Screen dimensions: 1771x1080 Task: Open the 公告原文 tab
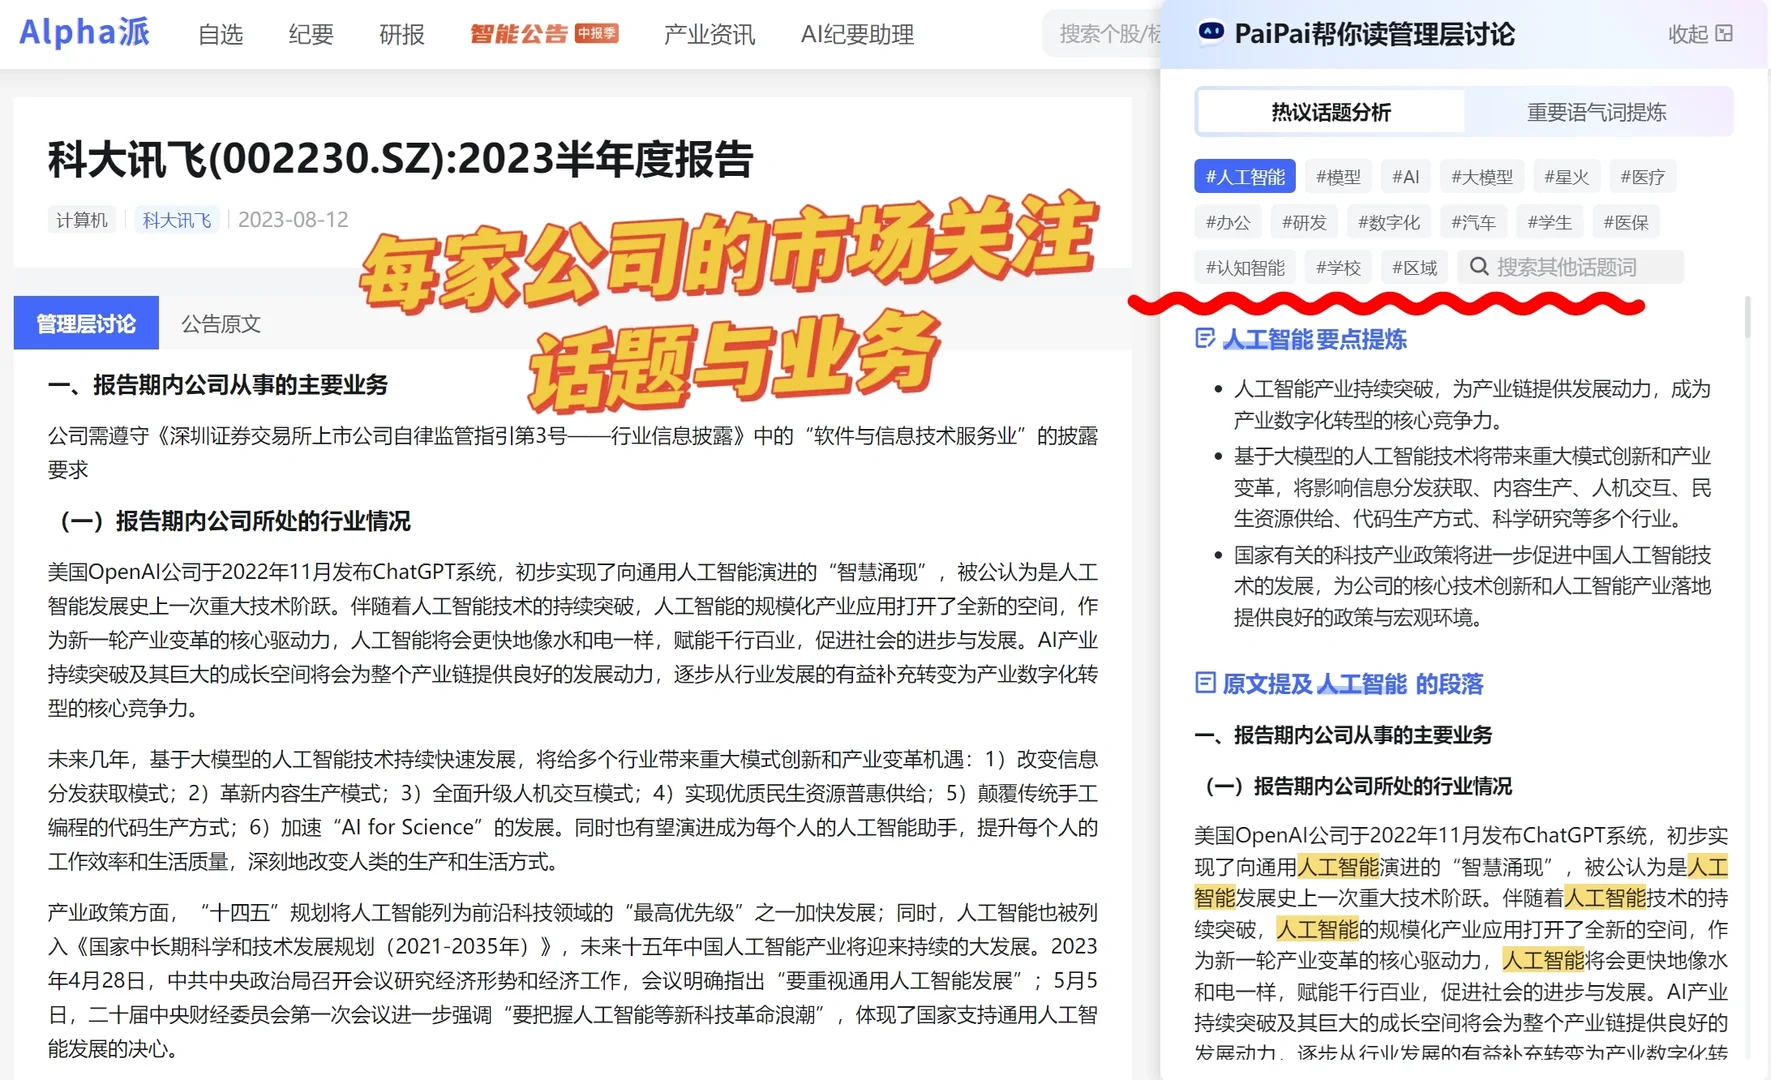click(x=219, y=322)
